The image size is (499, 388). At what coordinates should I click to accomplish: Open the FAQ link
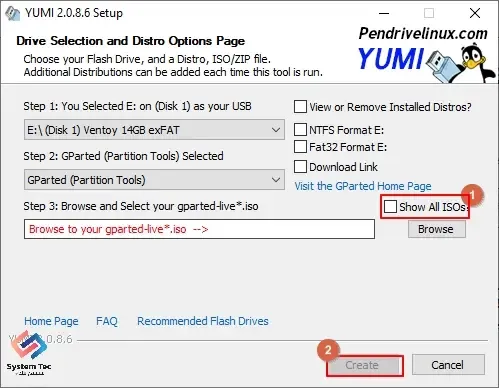(107, 321)
